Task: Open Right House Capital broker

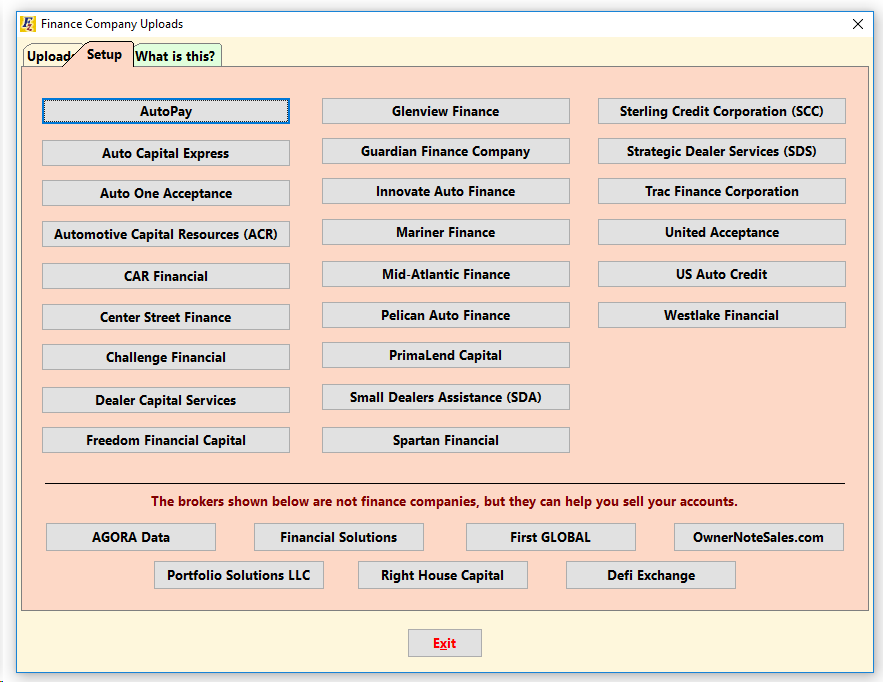Action: pyautogui.click(x=443, y=575)
